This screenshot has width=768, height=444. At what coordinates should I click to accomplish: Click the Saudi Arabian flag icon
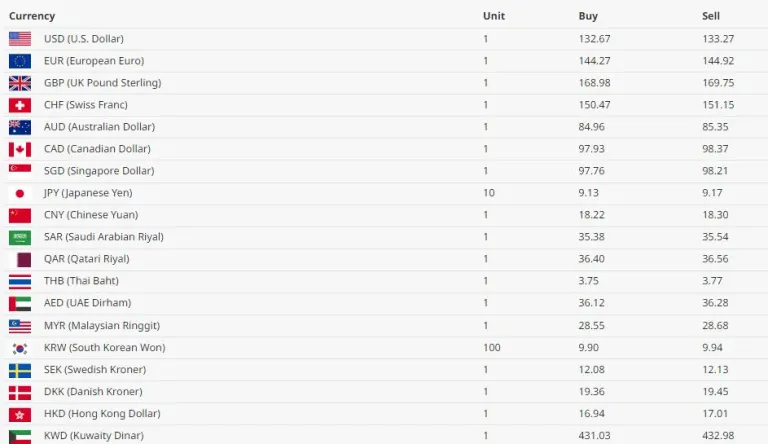coord(20,237)
